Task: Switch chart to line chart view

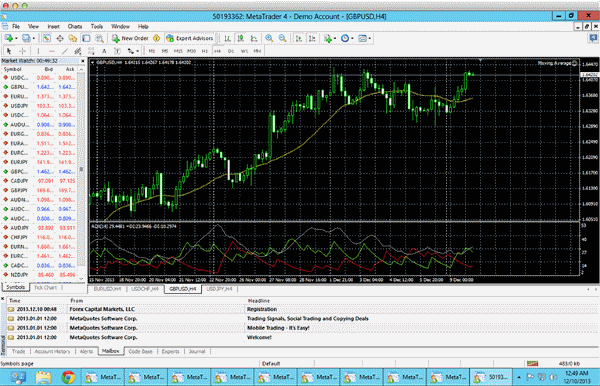Action: point(254,38)
